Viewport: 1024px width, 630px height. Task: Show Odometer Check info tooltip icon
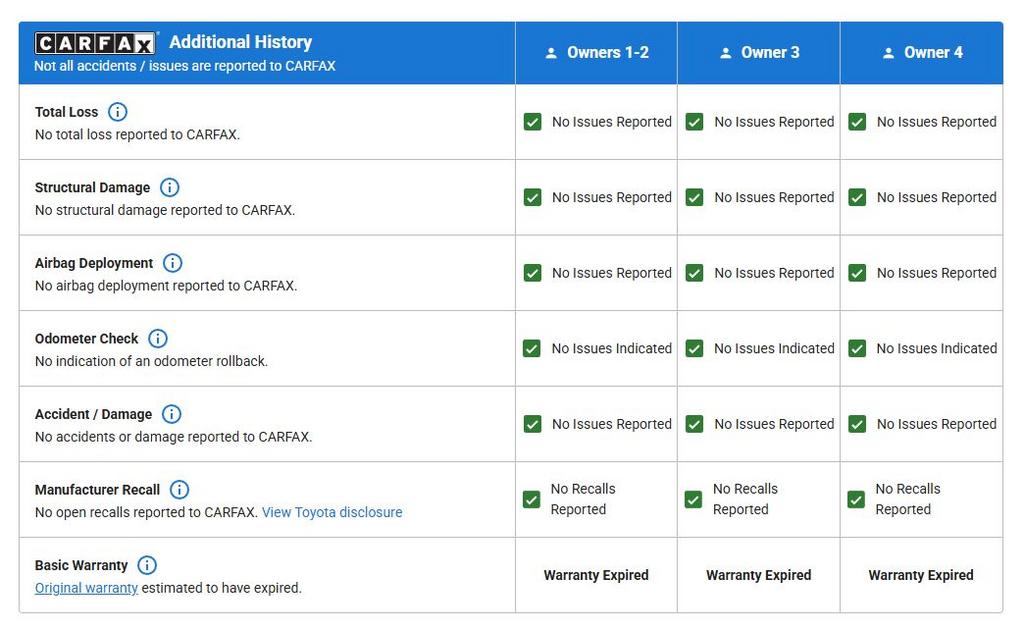(x=157, y=339)
